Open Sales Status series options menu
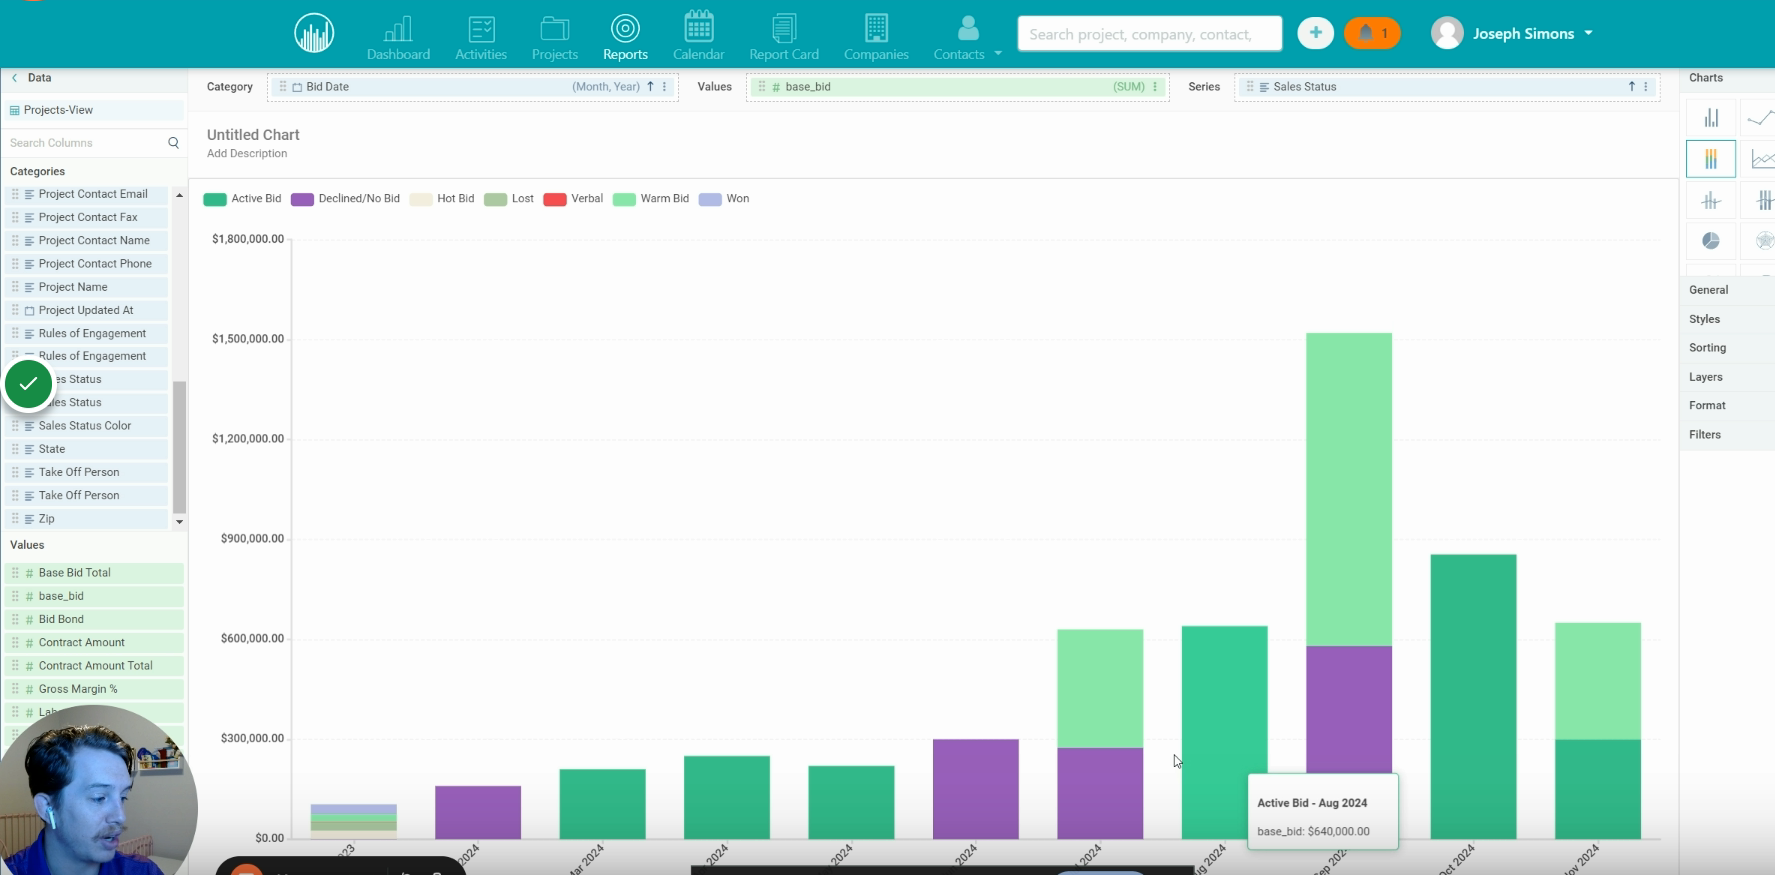This screenshot has width=1775, height=875. click(x=1646, y=87)
